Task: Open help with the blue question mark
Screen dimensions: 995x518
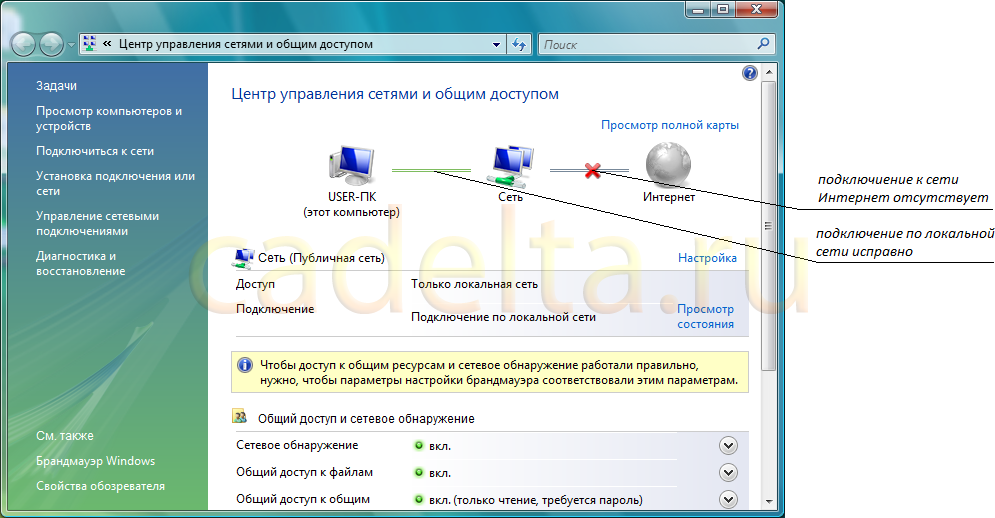Action: [x=750, y=74]
